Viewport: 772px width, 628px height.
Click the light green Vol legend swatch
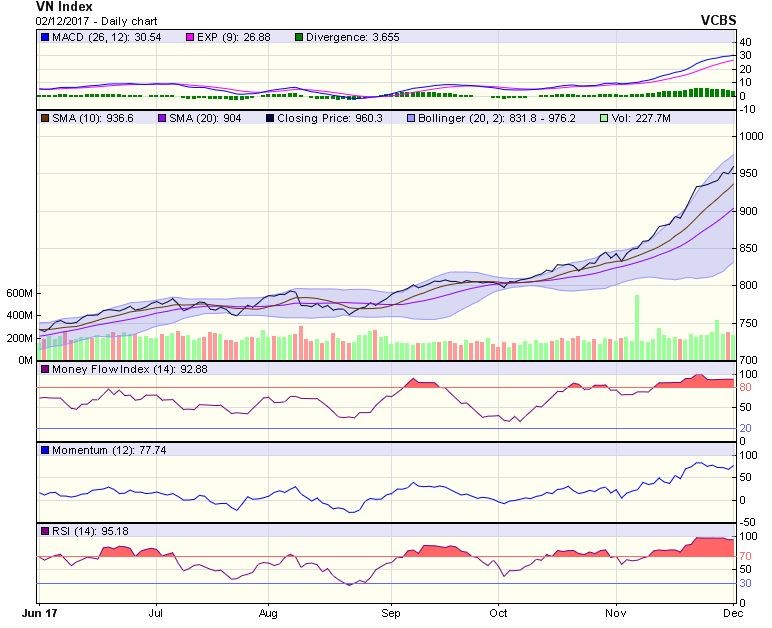602,117
